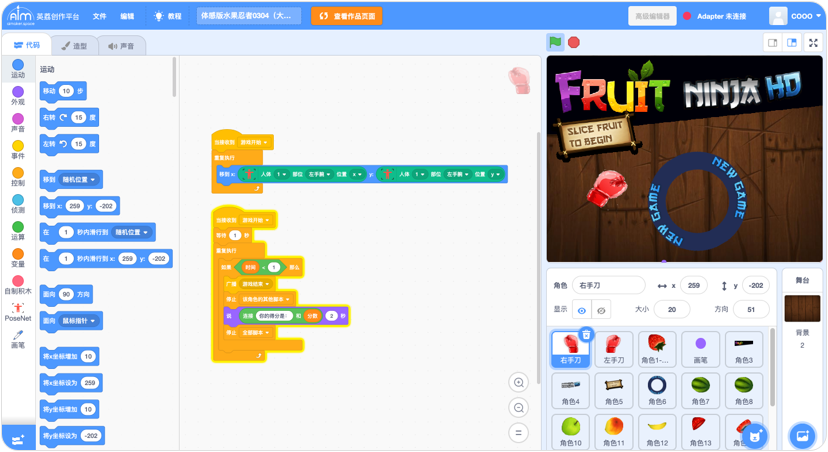Select the 自制积木 custom blocks category
Image resolution: width=828 pixels, height=452 pixels.
click(18, 285)
